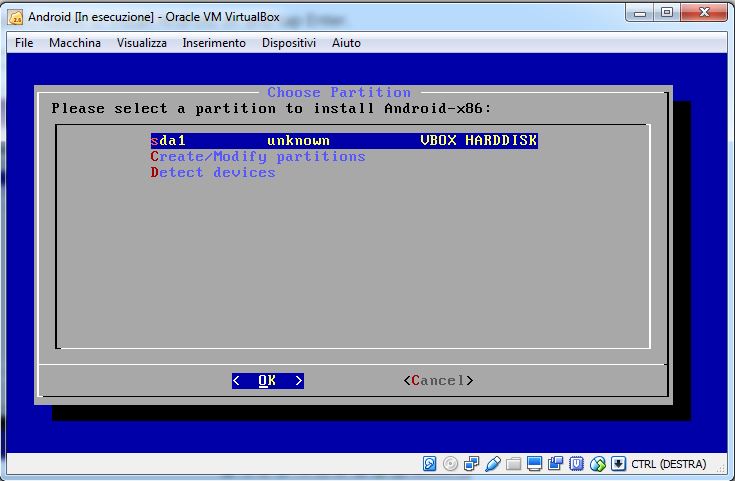Screen dimensions: 735x481
Task: Open the Inserimento menu
Action: coord(214,43)
